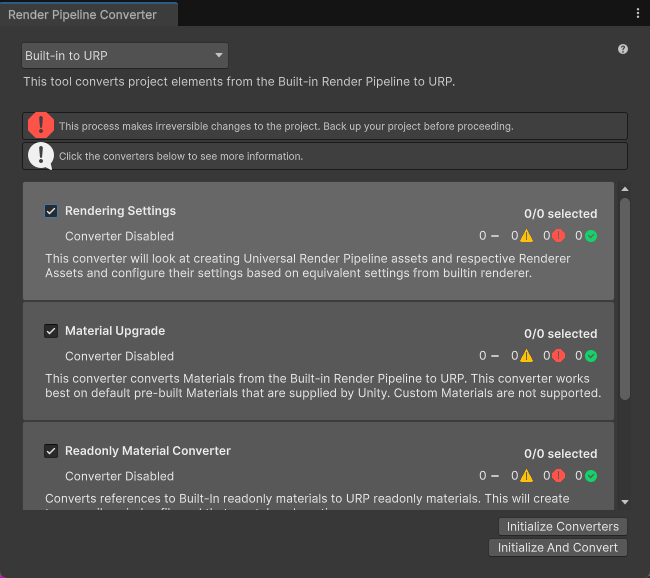Open the three-dot window options menu
Viewport: 650px width, 578px height.
(x=638, y=13)
